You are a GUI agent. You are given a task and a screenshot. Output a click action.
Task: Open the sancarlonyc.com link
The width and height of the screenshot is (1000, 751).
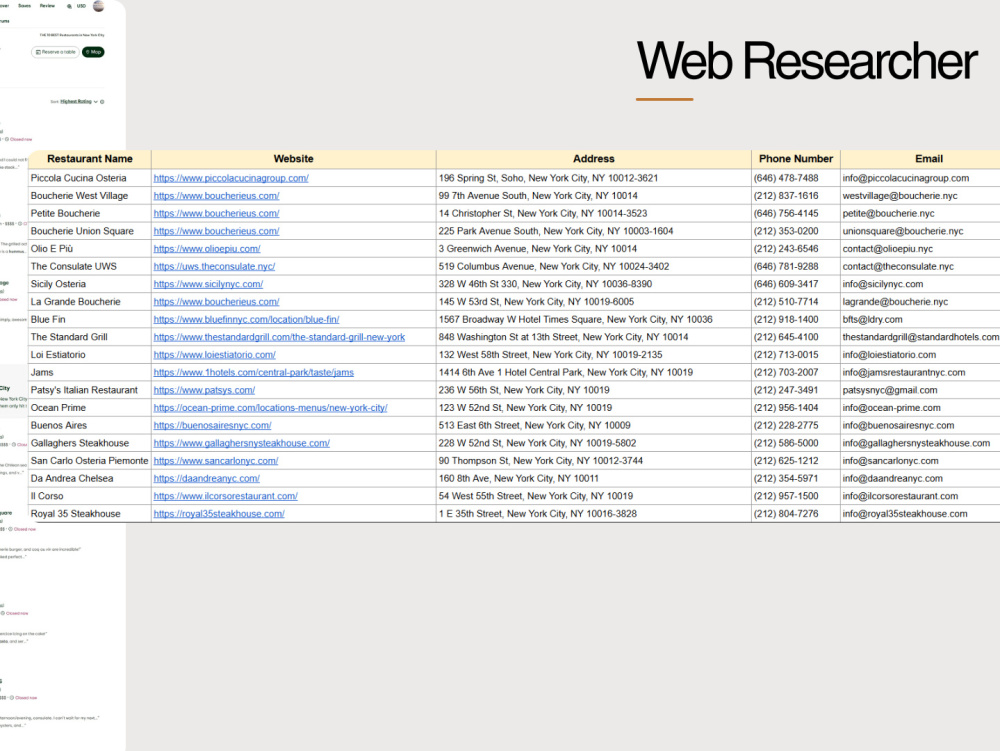click(x=216, y=461)
